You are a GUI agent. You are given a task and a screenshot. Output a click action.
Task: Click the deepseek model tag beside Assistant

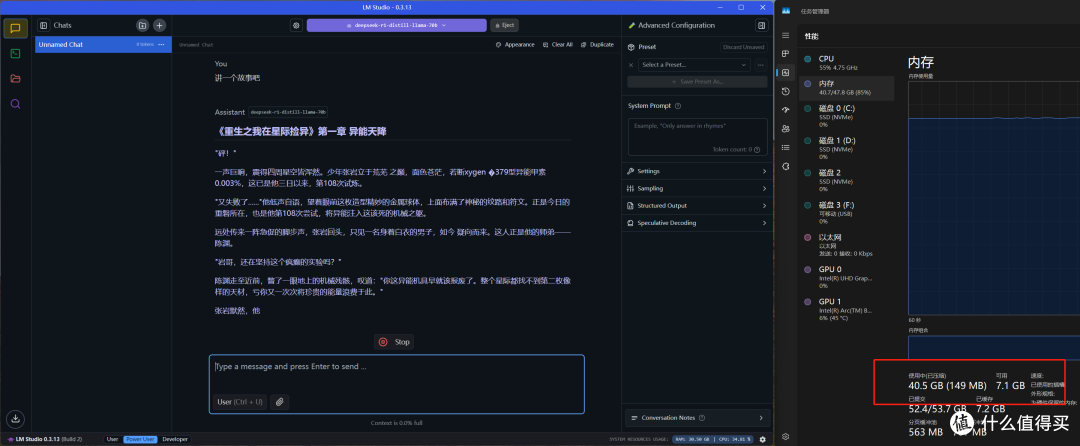[288, 112]
